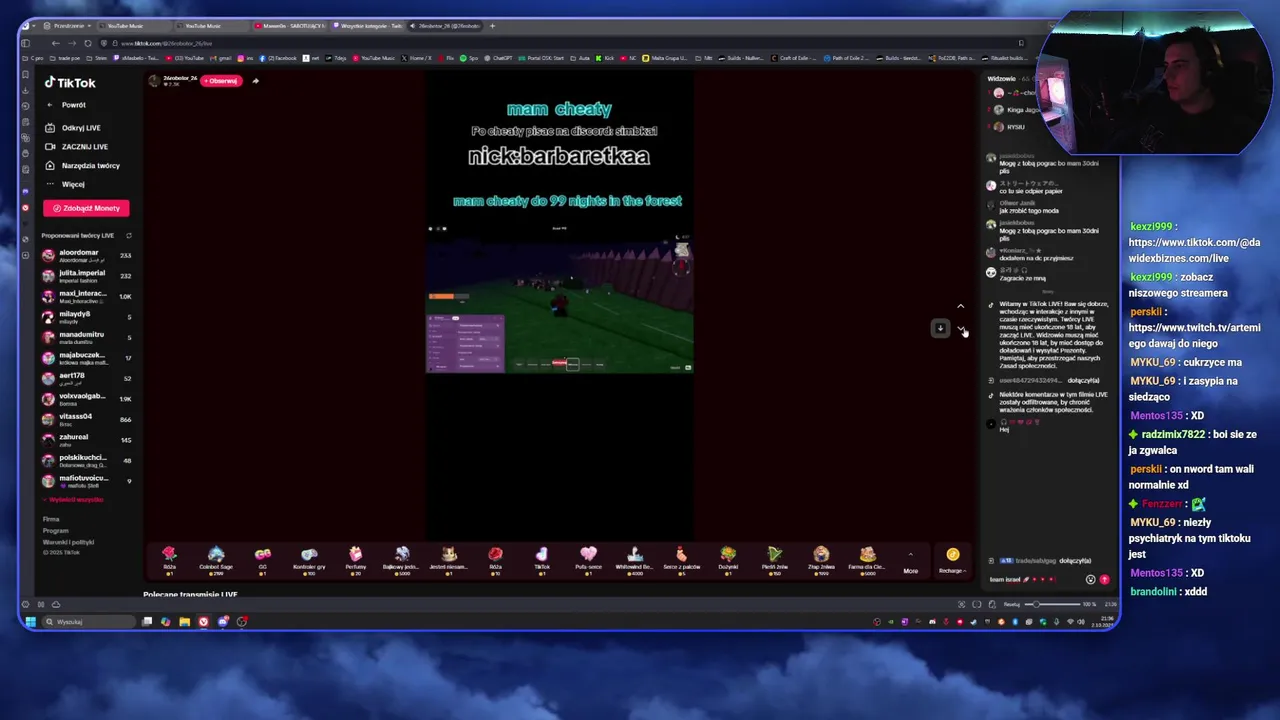This screenshot has width=1280, height=720.
Task: Open julita.imperial live stream
Action: (x=86, y=275)
